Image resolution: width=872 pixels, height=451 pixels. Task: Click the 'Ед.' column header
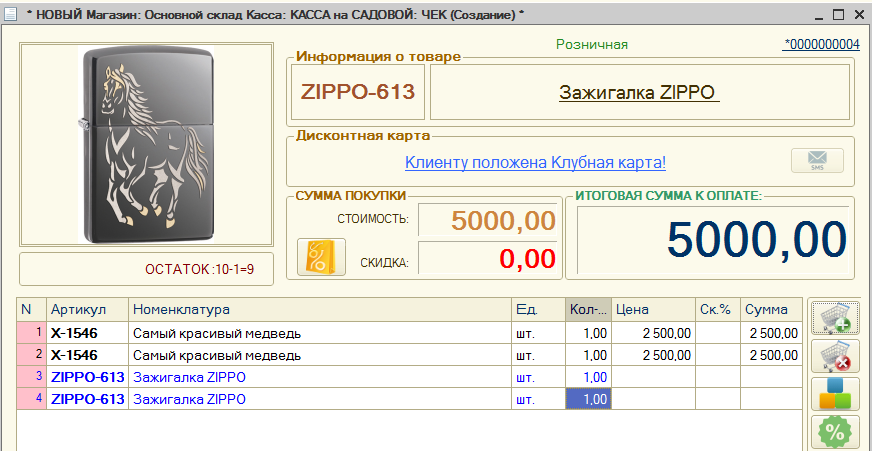pos(538,310)
